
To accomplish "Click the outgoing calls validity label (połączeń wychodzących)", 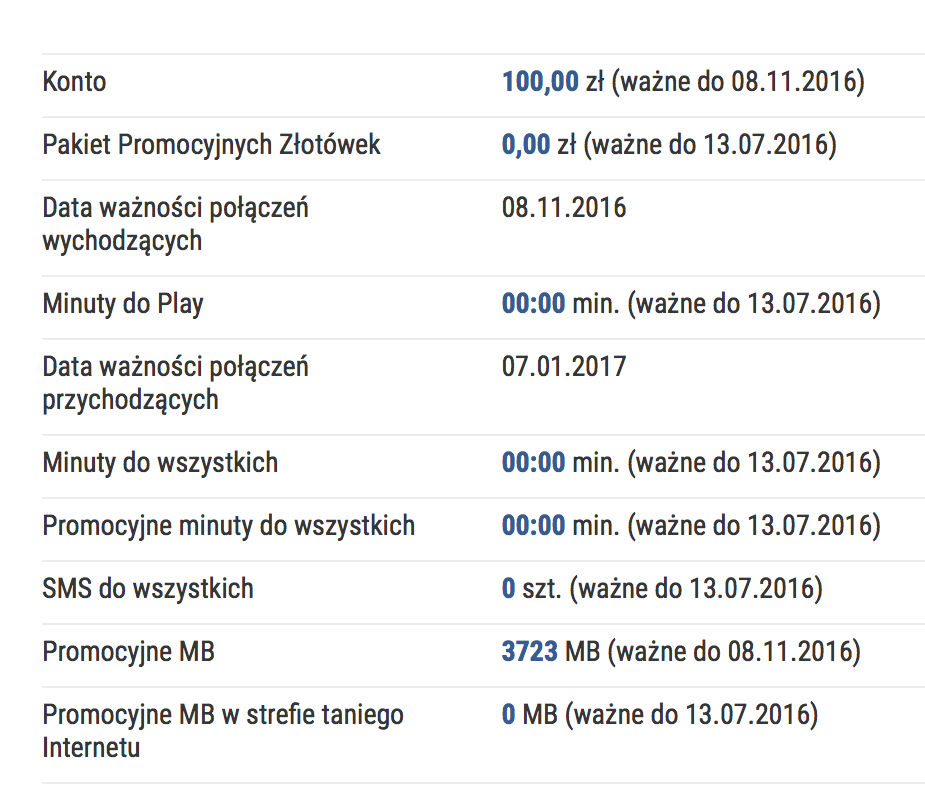I will (x=175, y=224).
